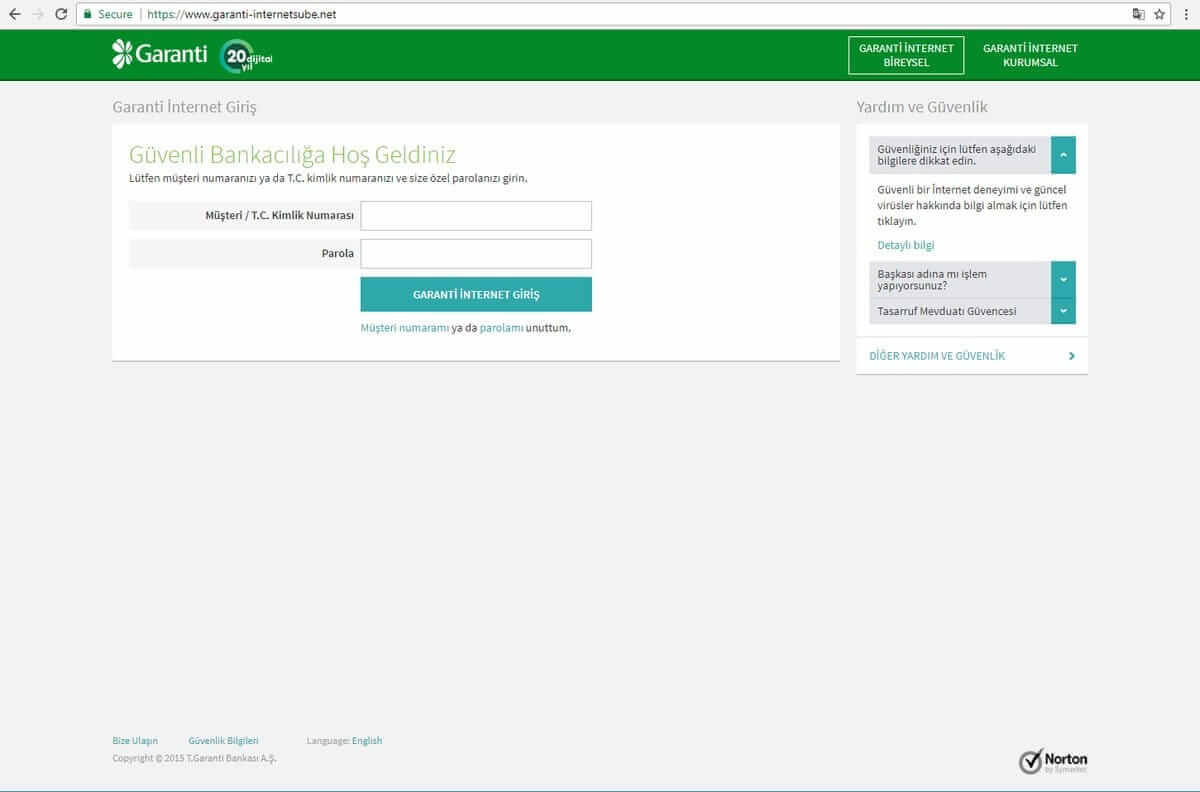Click the Güvenli Bankacılığa Hoş Geldiniz heading
Viewport: 1200px width, 792px height.
pos(292,155)
